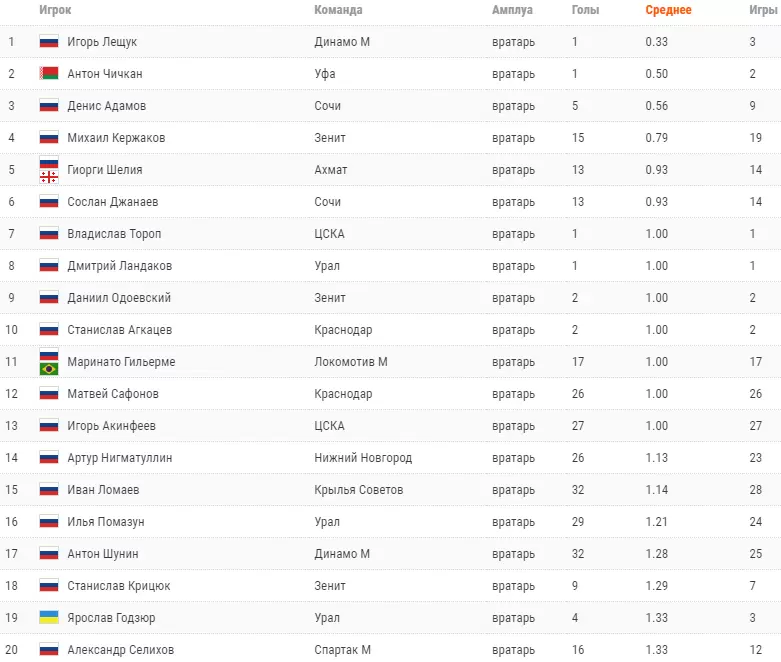Sort table by Голы column header
Image resolution: width=781 pixels, height=662 pixels.
pos(585,10)
